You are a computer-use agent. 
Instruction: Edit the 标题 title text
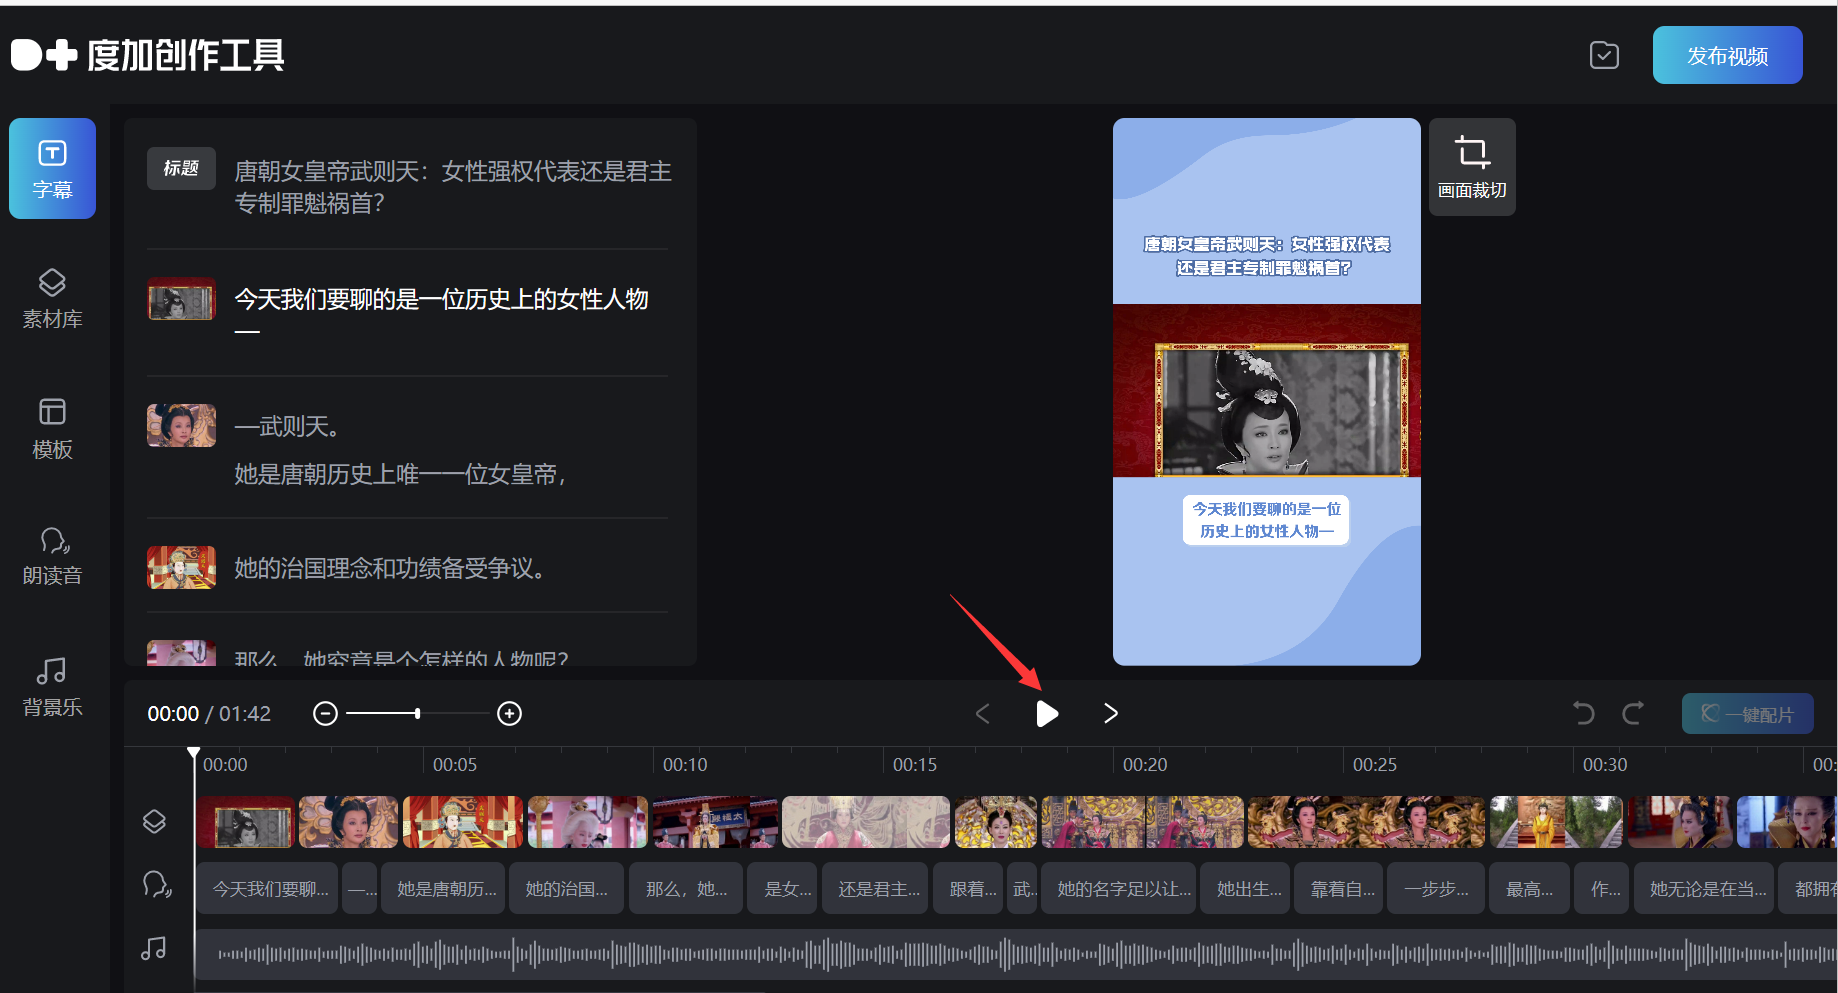tap(453, 187)
